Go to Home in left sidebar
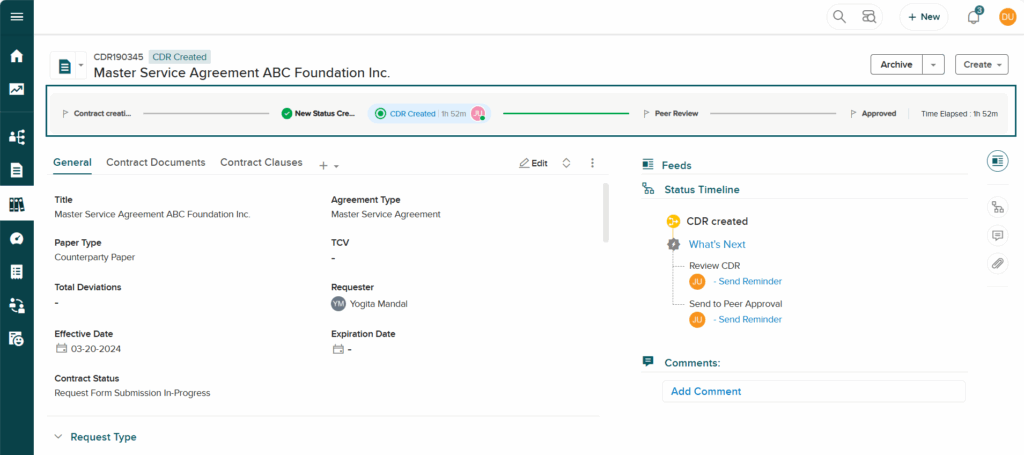Screen dimensions: 1024x455 coord(16,56)
